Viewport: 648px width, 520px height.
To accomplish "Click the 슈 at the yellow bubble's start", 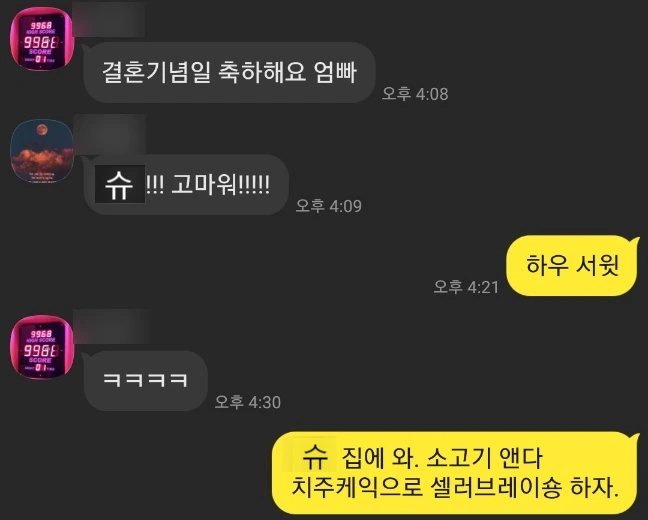I will tap(314, 456).
